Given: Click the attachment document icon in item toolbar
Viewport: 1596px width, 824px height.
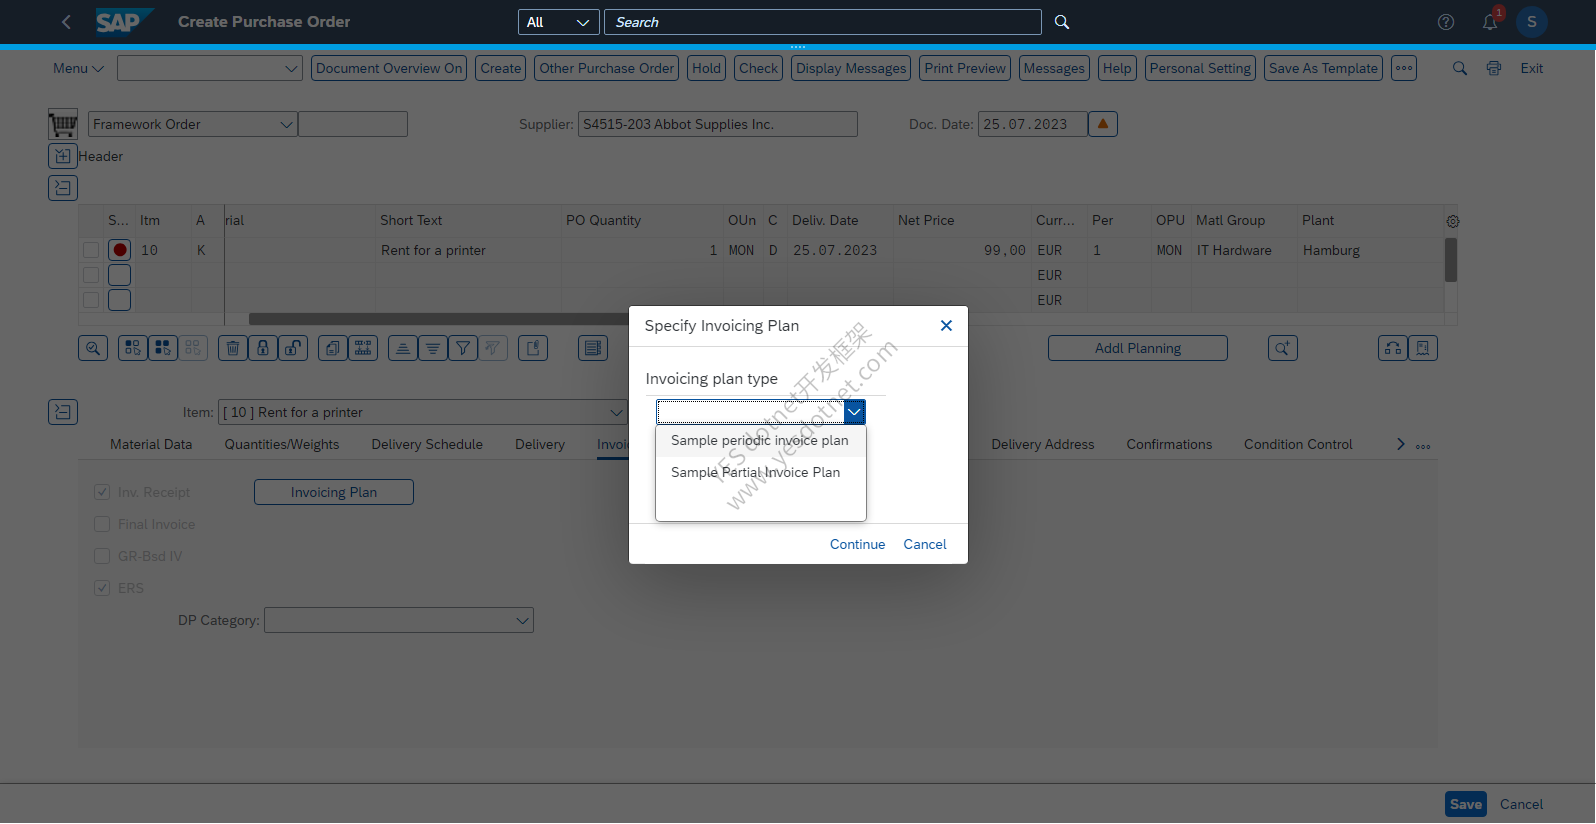Looking at the screenshot, I should point(533,348).
